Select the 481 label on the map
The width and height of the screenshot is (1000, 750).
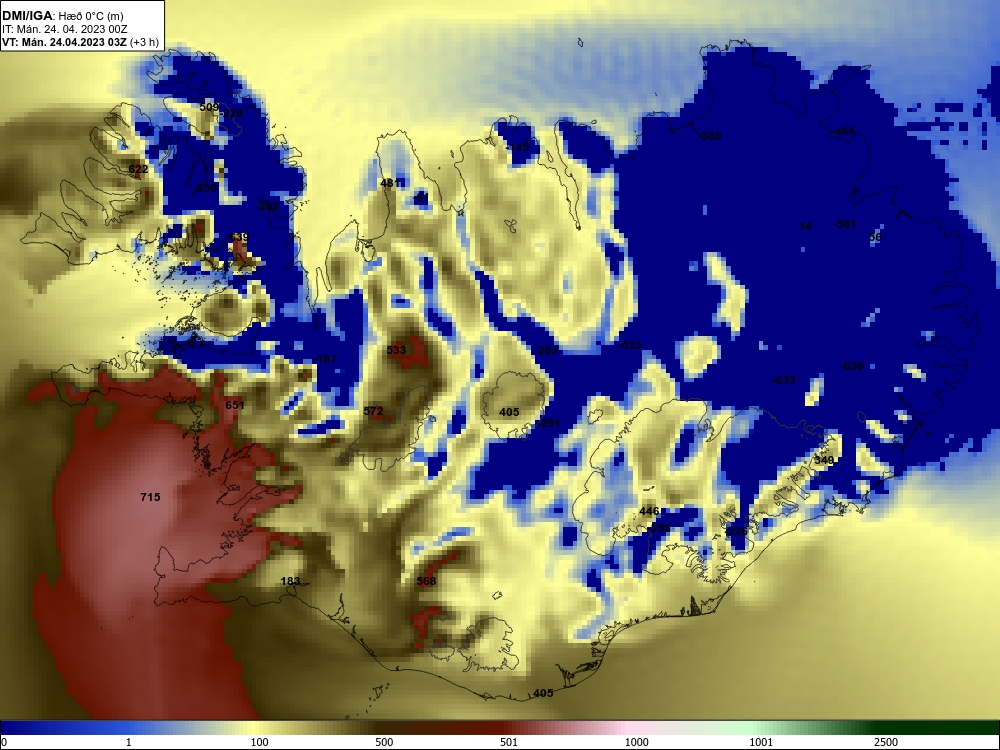point(390,183)
